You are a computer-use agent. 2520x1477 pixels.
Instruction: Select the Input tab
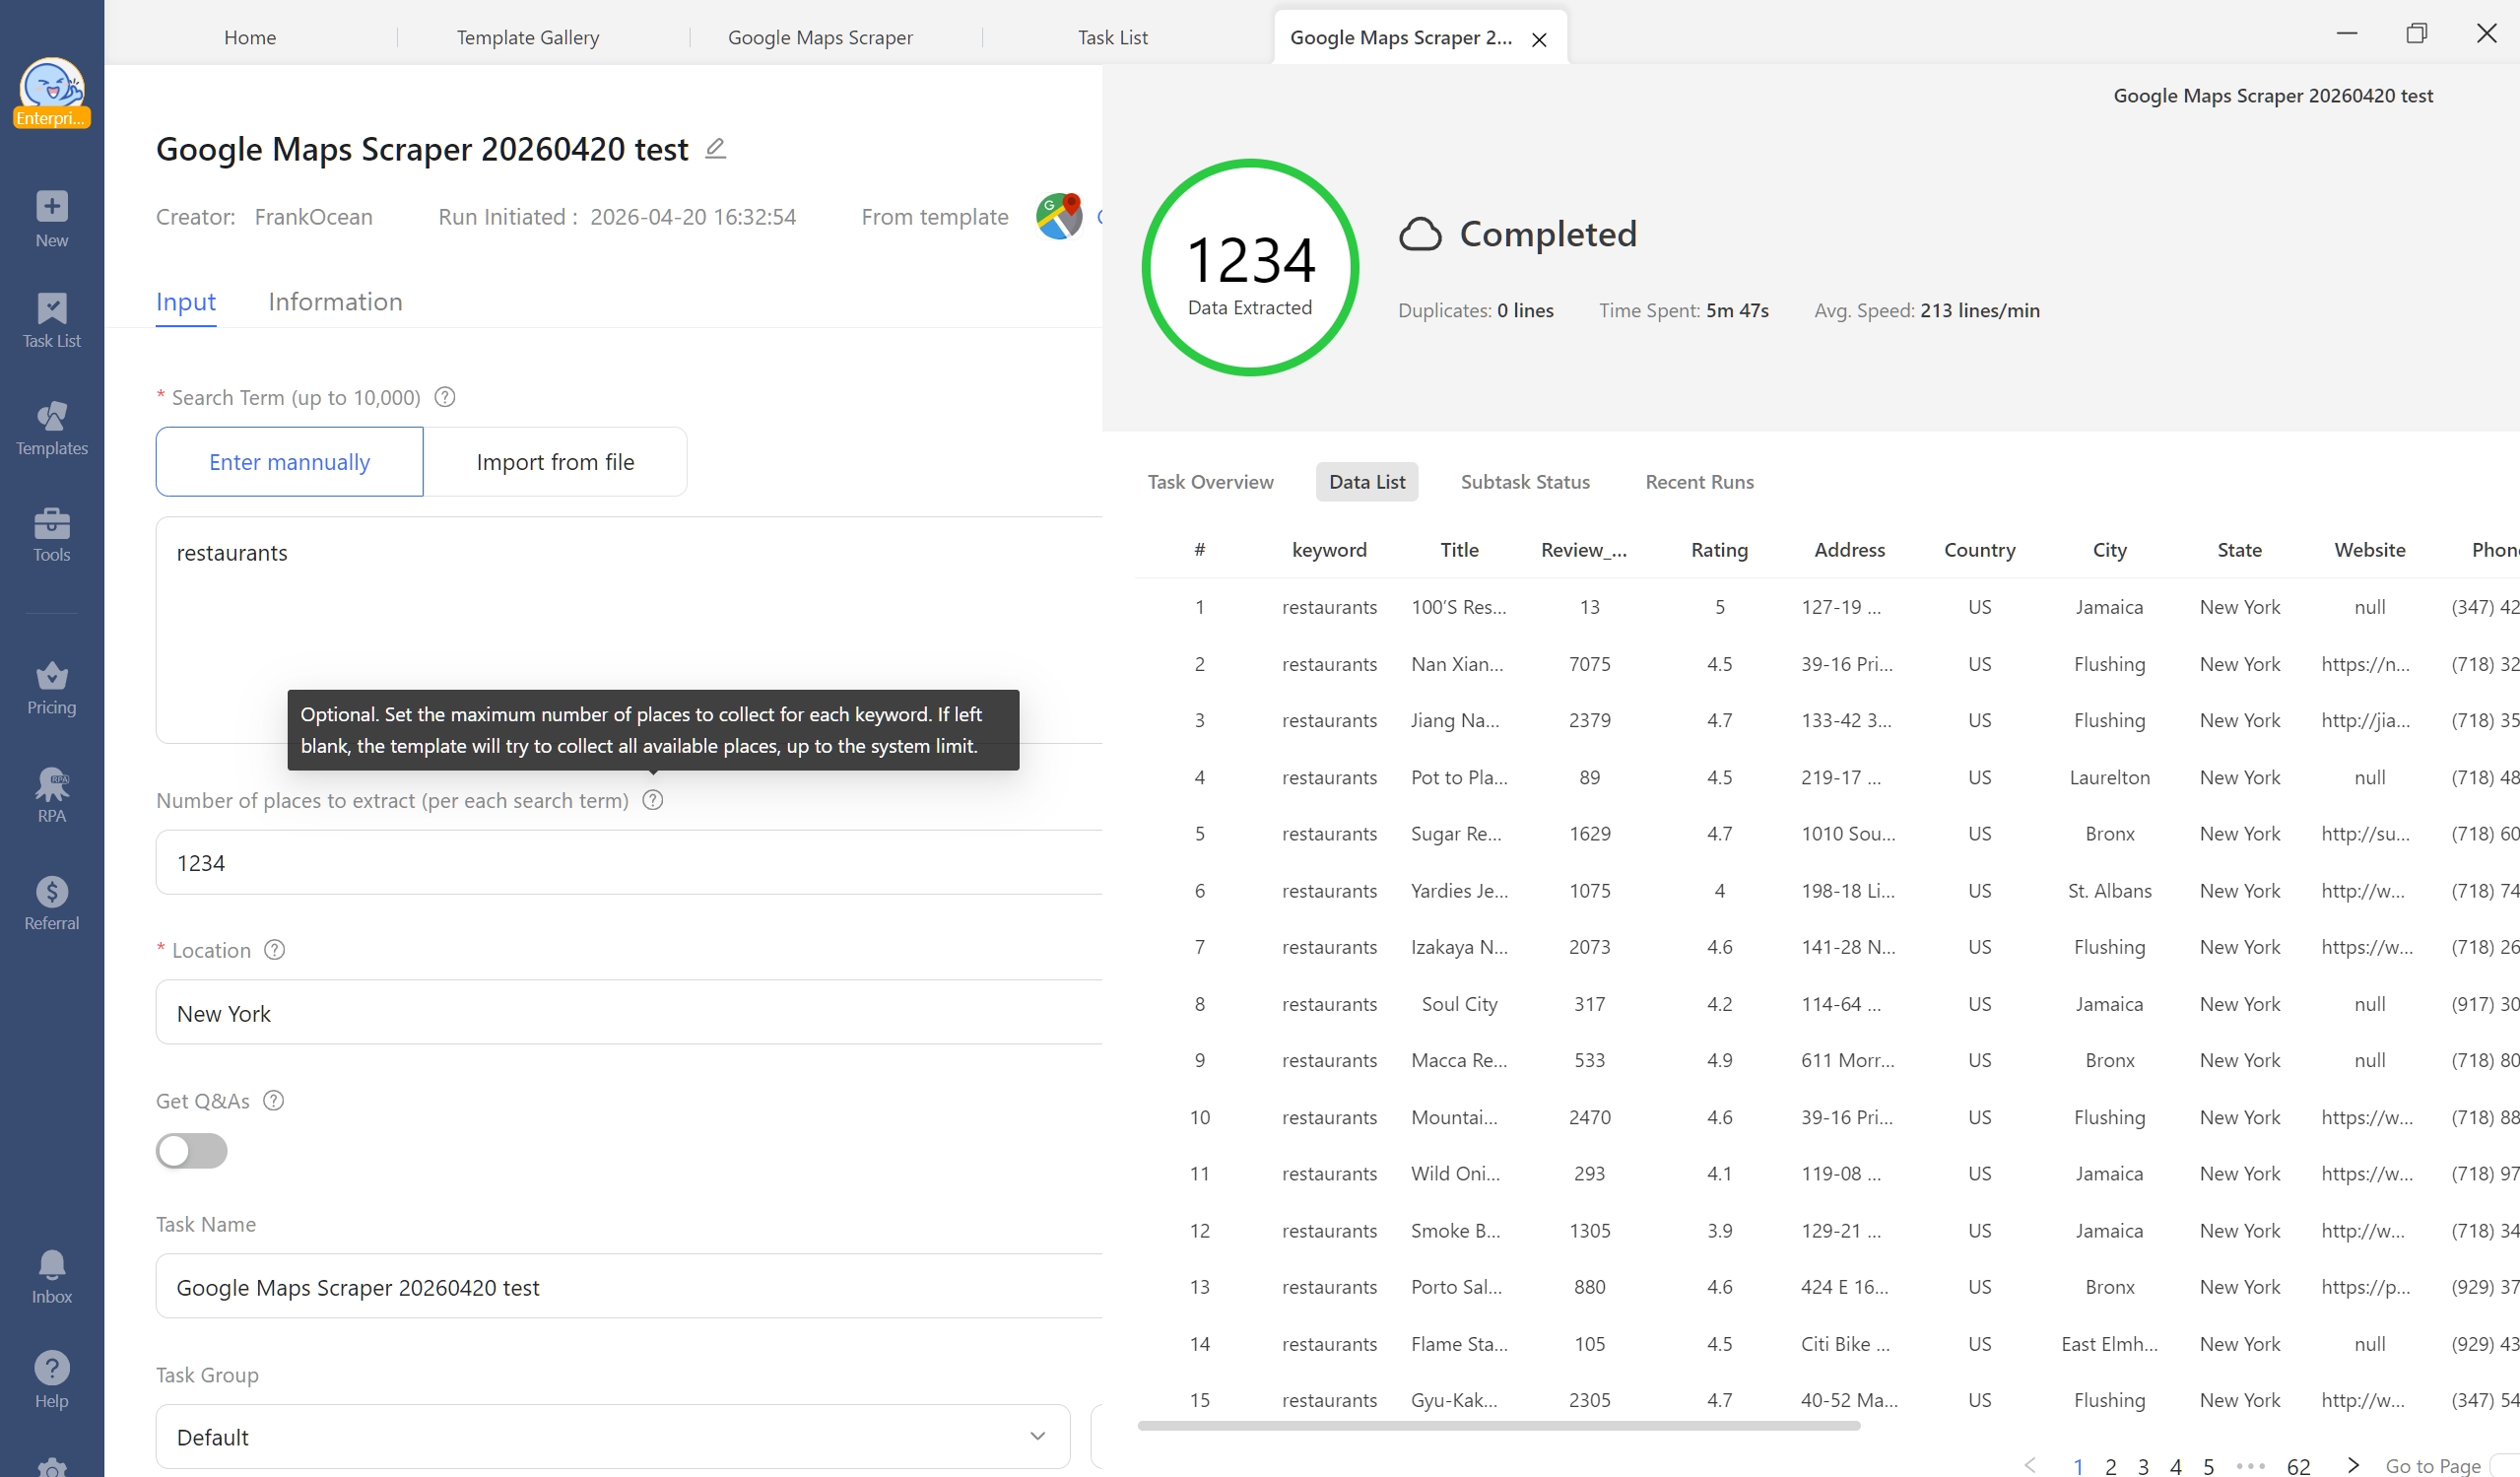(186, 302)
